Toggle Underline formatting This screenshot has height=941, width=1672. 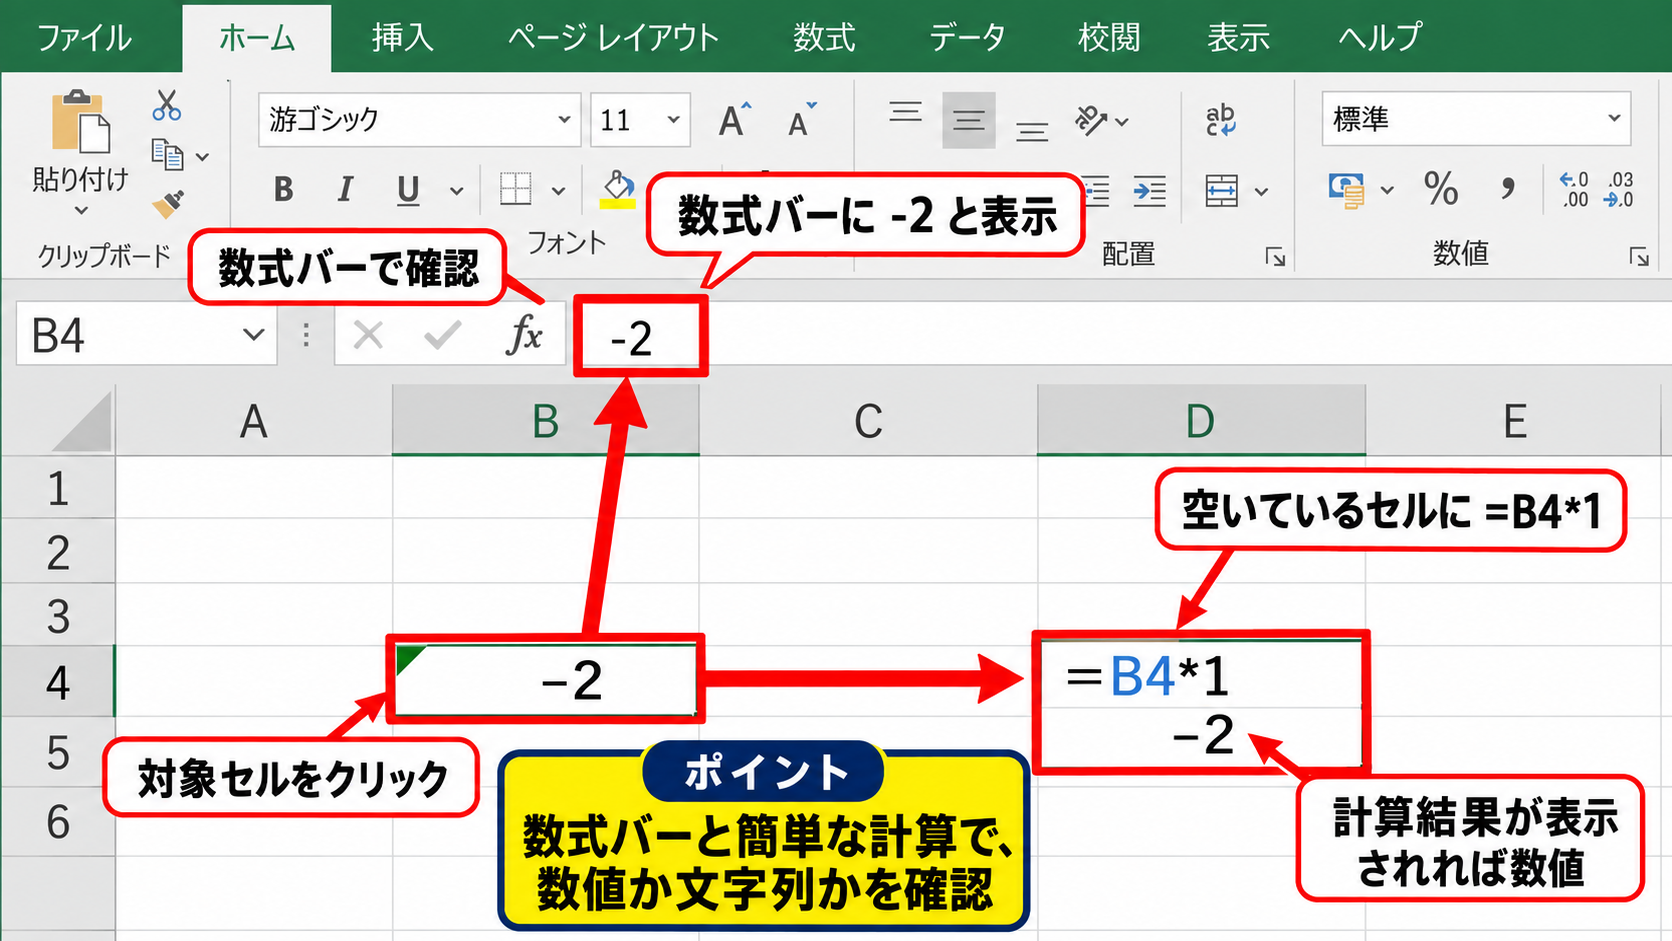(x=408, y=189)
